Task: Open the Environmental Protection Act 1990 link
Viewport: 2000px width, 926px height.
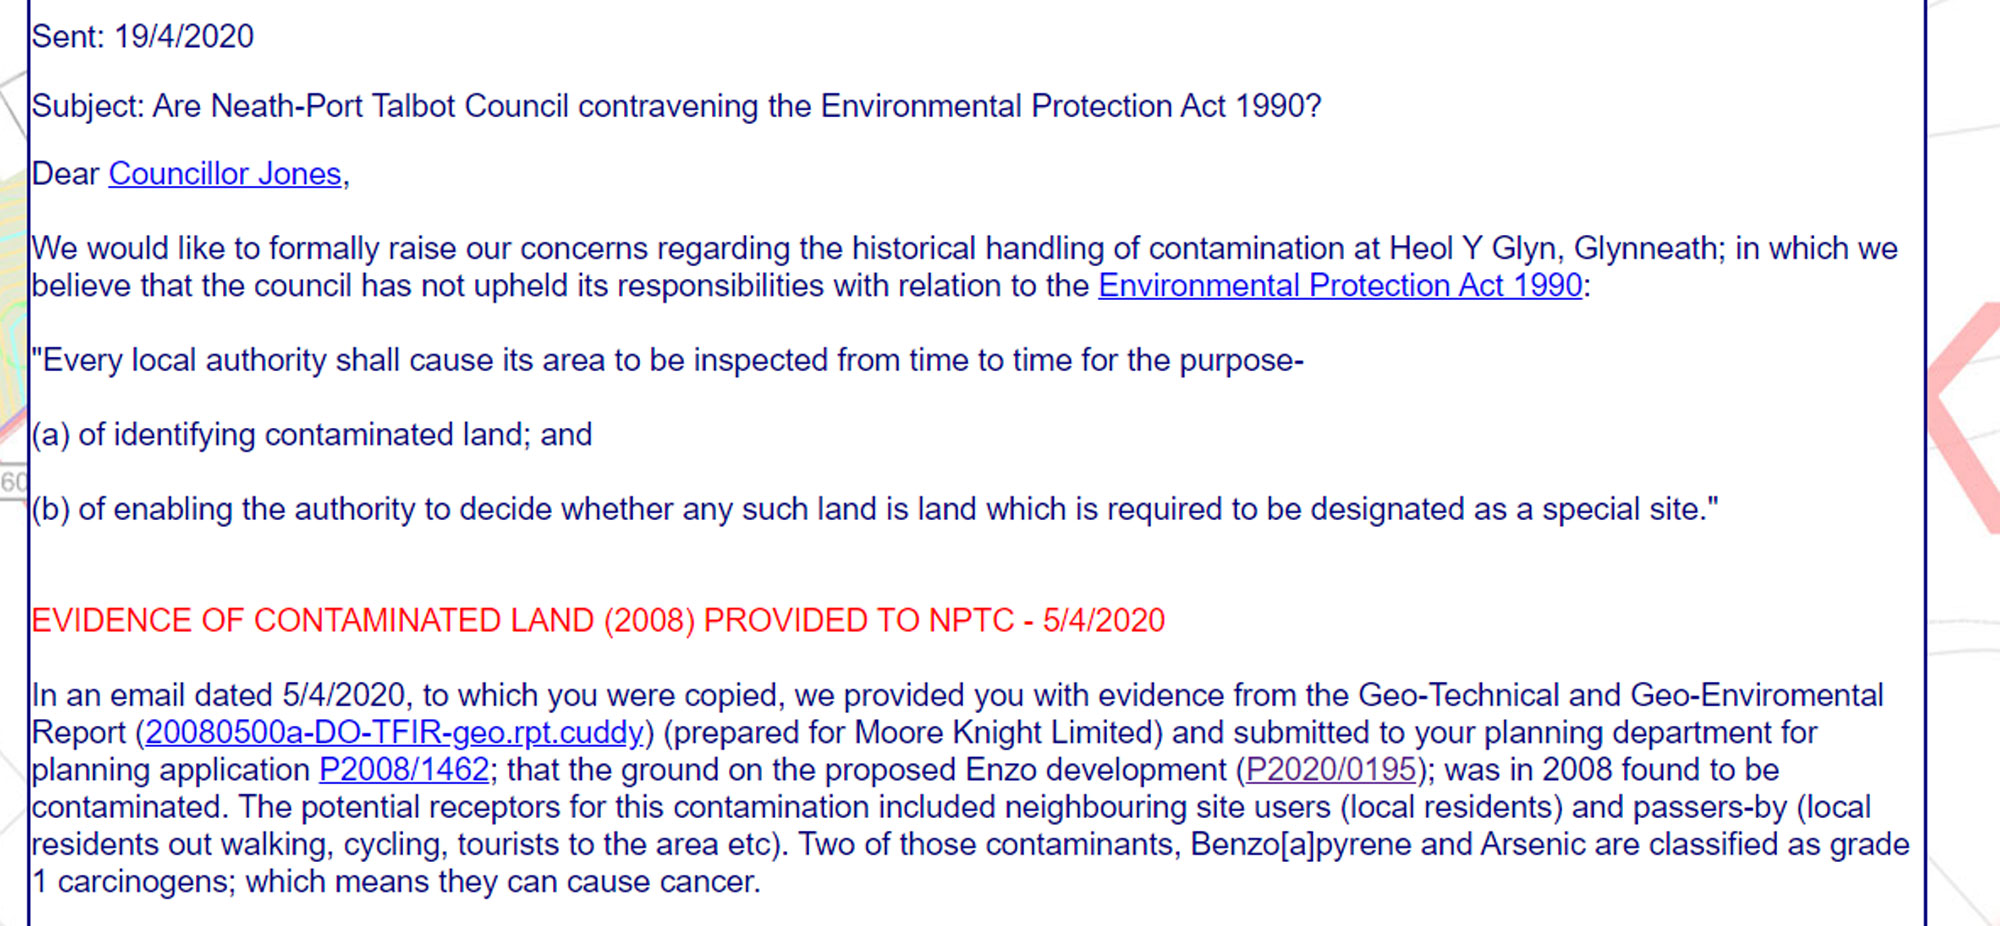Action: point(1340,286)
